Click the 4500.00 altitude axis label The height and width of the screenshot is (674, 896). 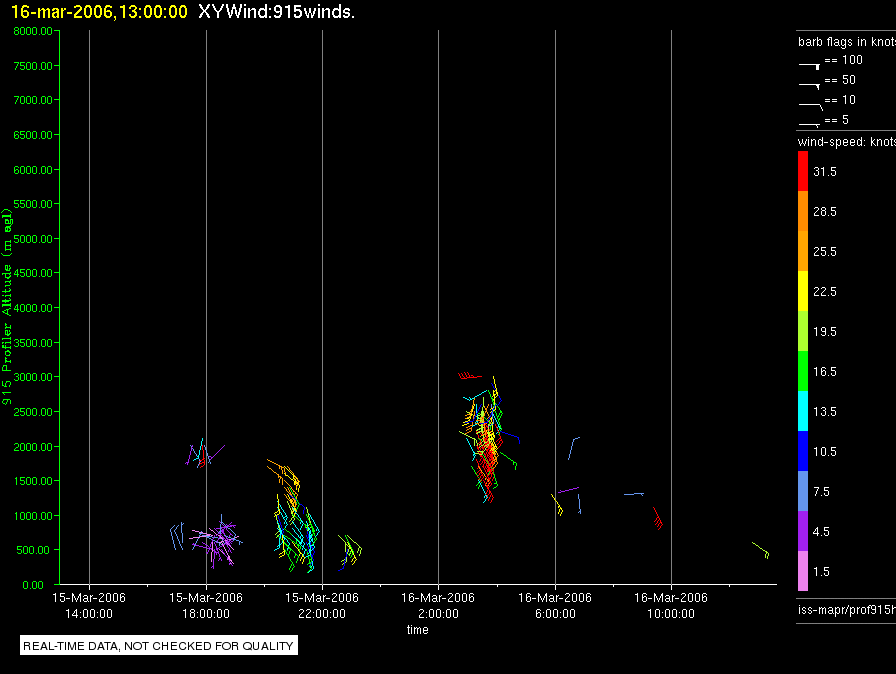(33, 273)
